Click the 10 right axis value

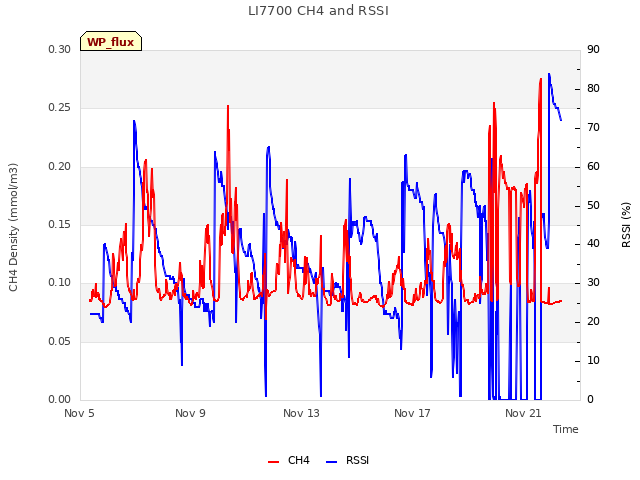(593, 360)
